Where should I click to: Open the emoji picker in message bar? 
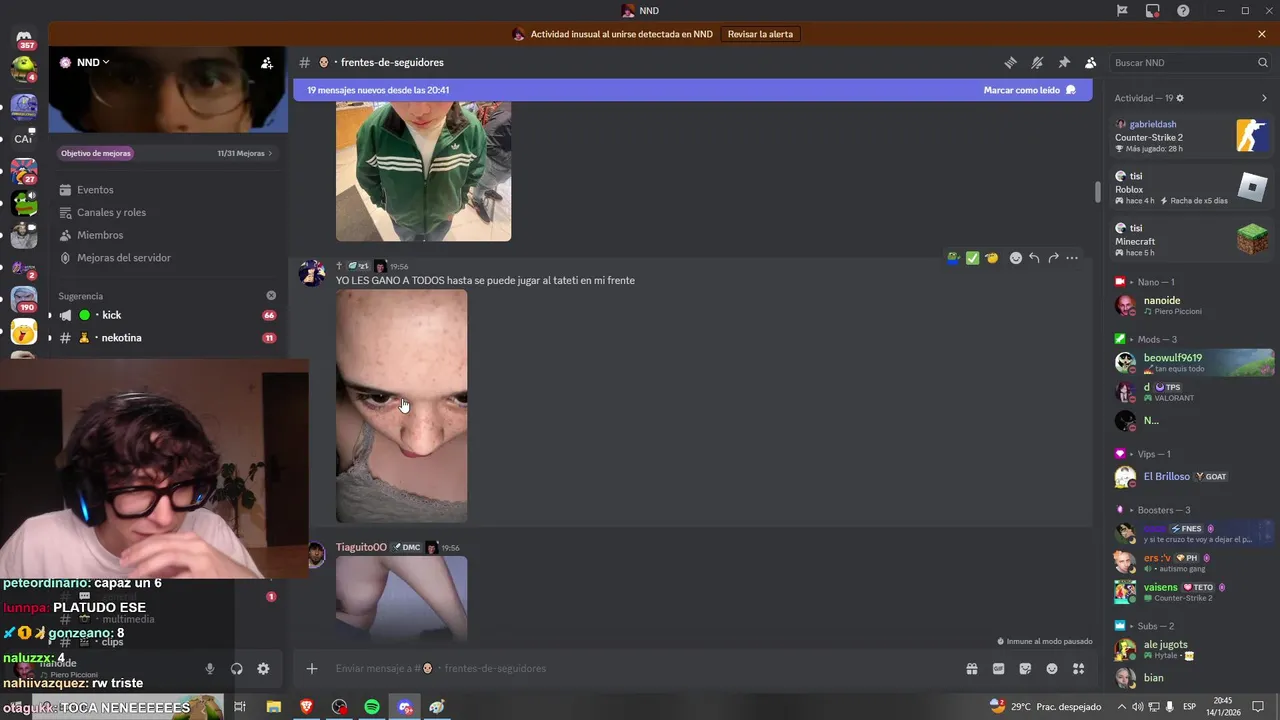point(1052,668)
